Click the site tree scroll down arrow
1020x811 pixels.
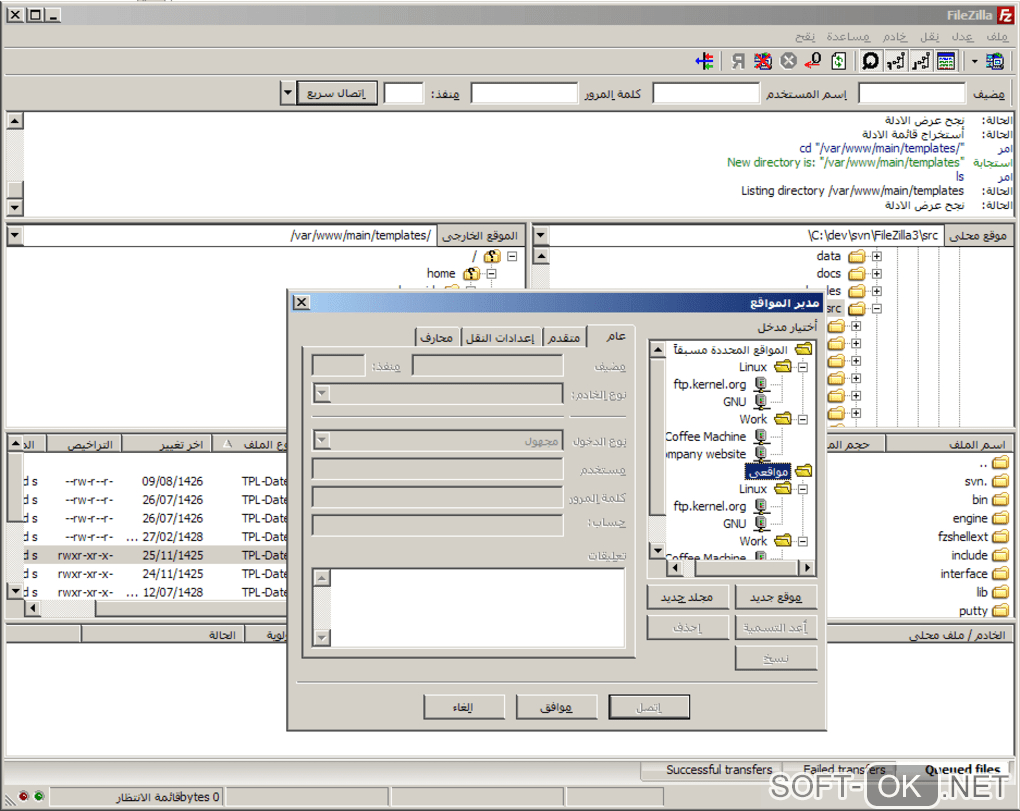pos(658,551)
